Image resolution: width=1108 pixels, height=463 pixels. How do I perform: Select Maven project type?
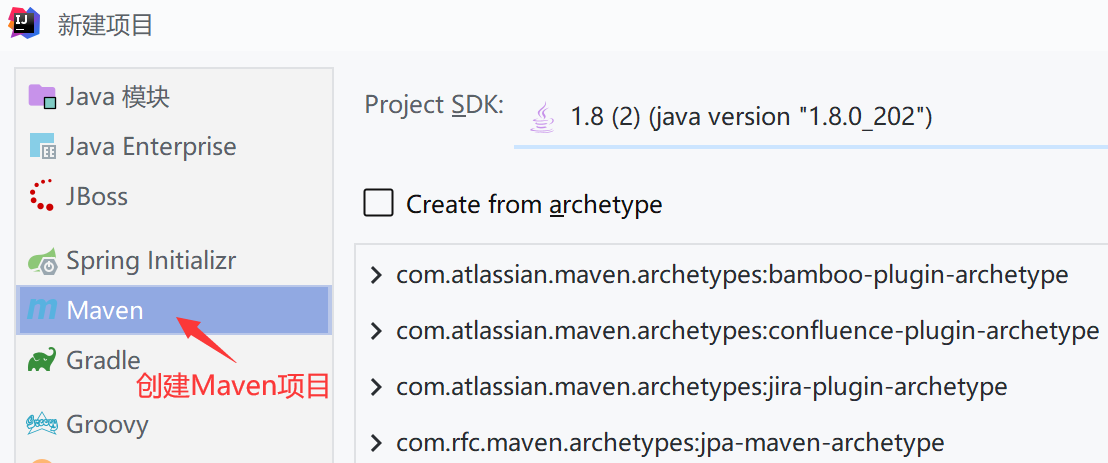coord(174,310)
